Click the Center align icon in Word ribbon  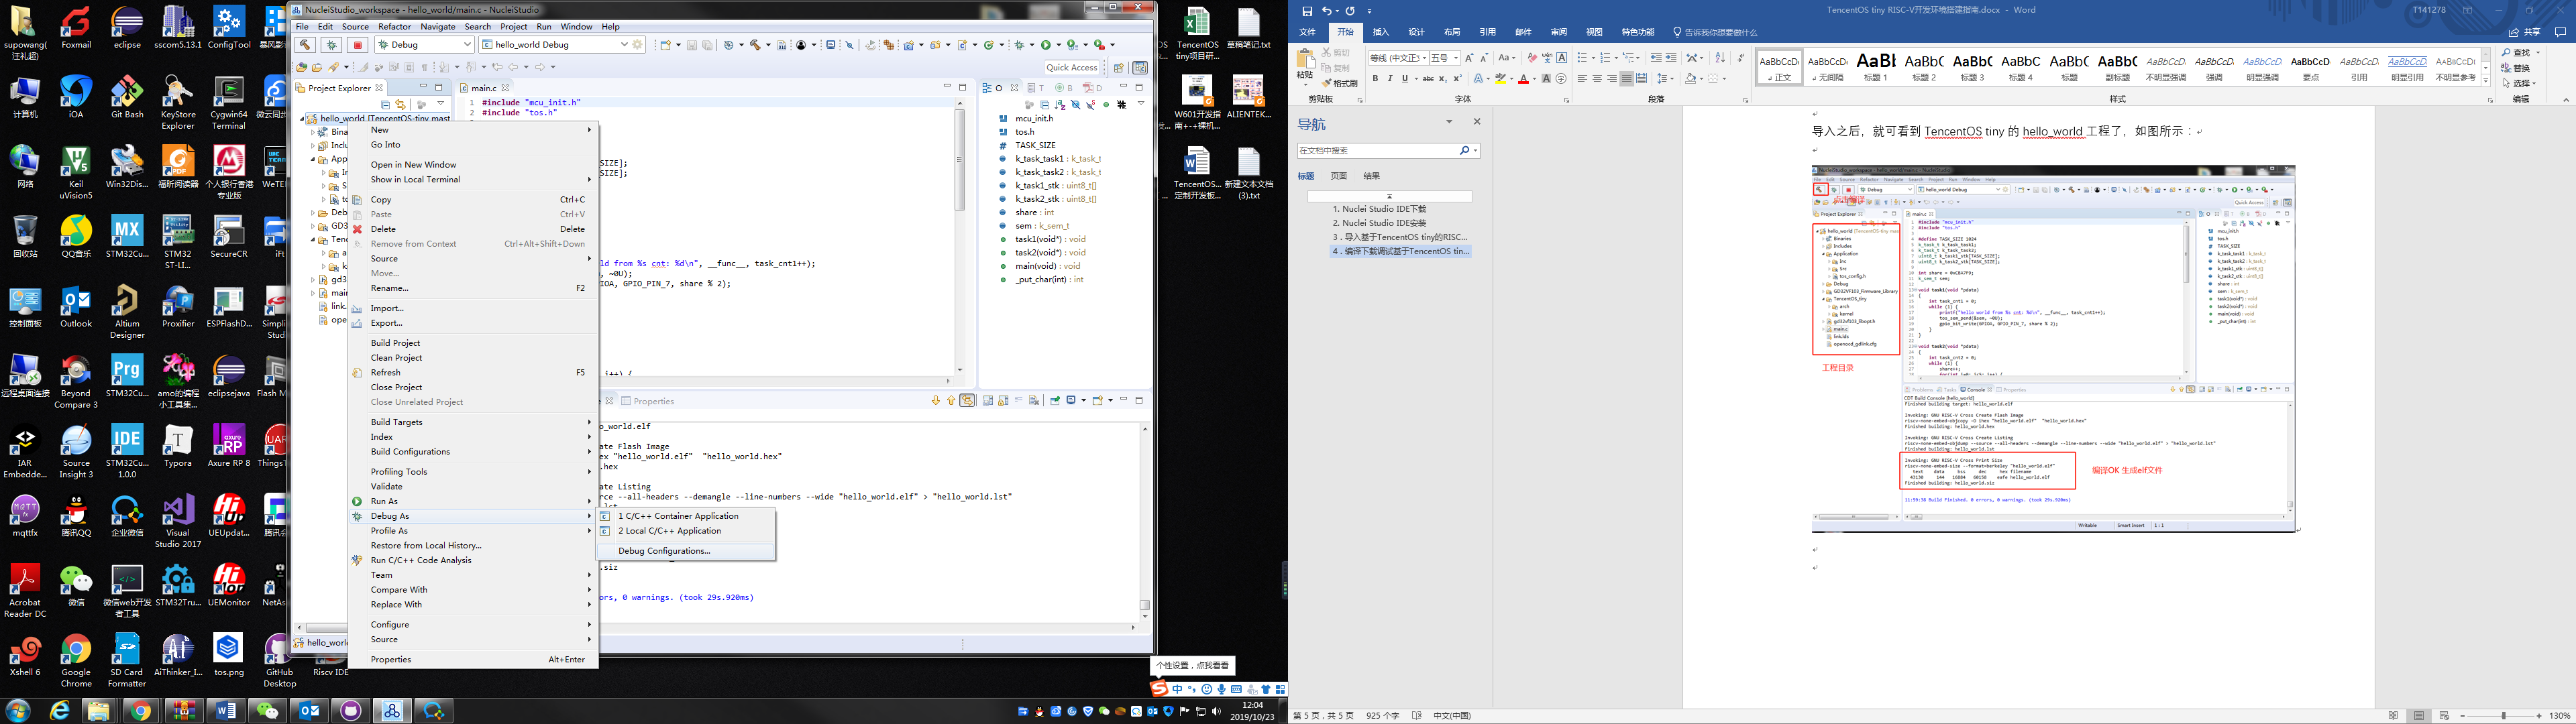point(1598,78)
